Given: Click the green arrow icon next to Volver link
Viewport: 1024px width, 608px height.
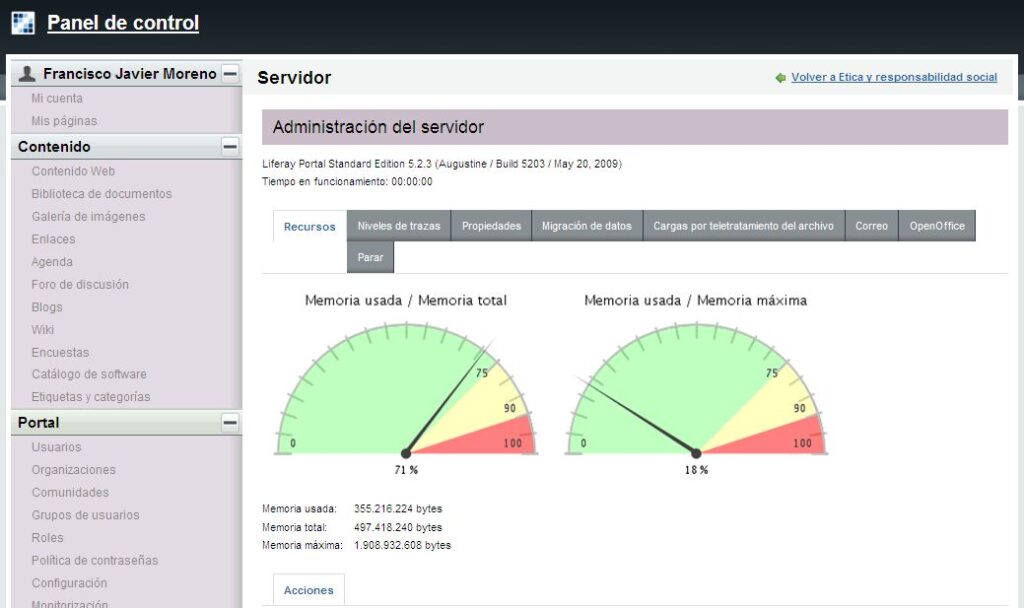Looking at the screenshot, I should (780, 78).
